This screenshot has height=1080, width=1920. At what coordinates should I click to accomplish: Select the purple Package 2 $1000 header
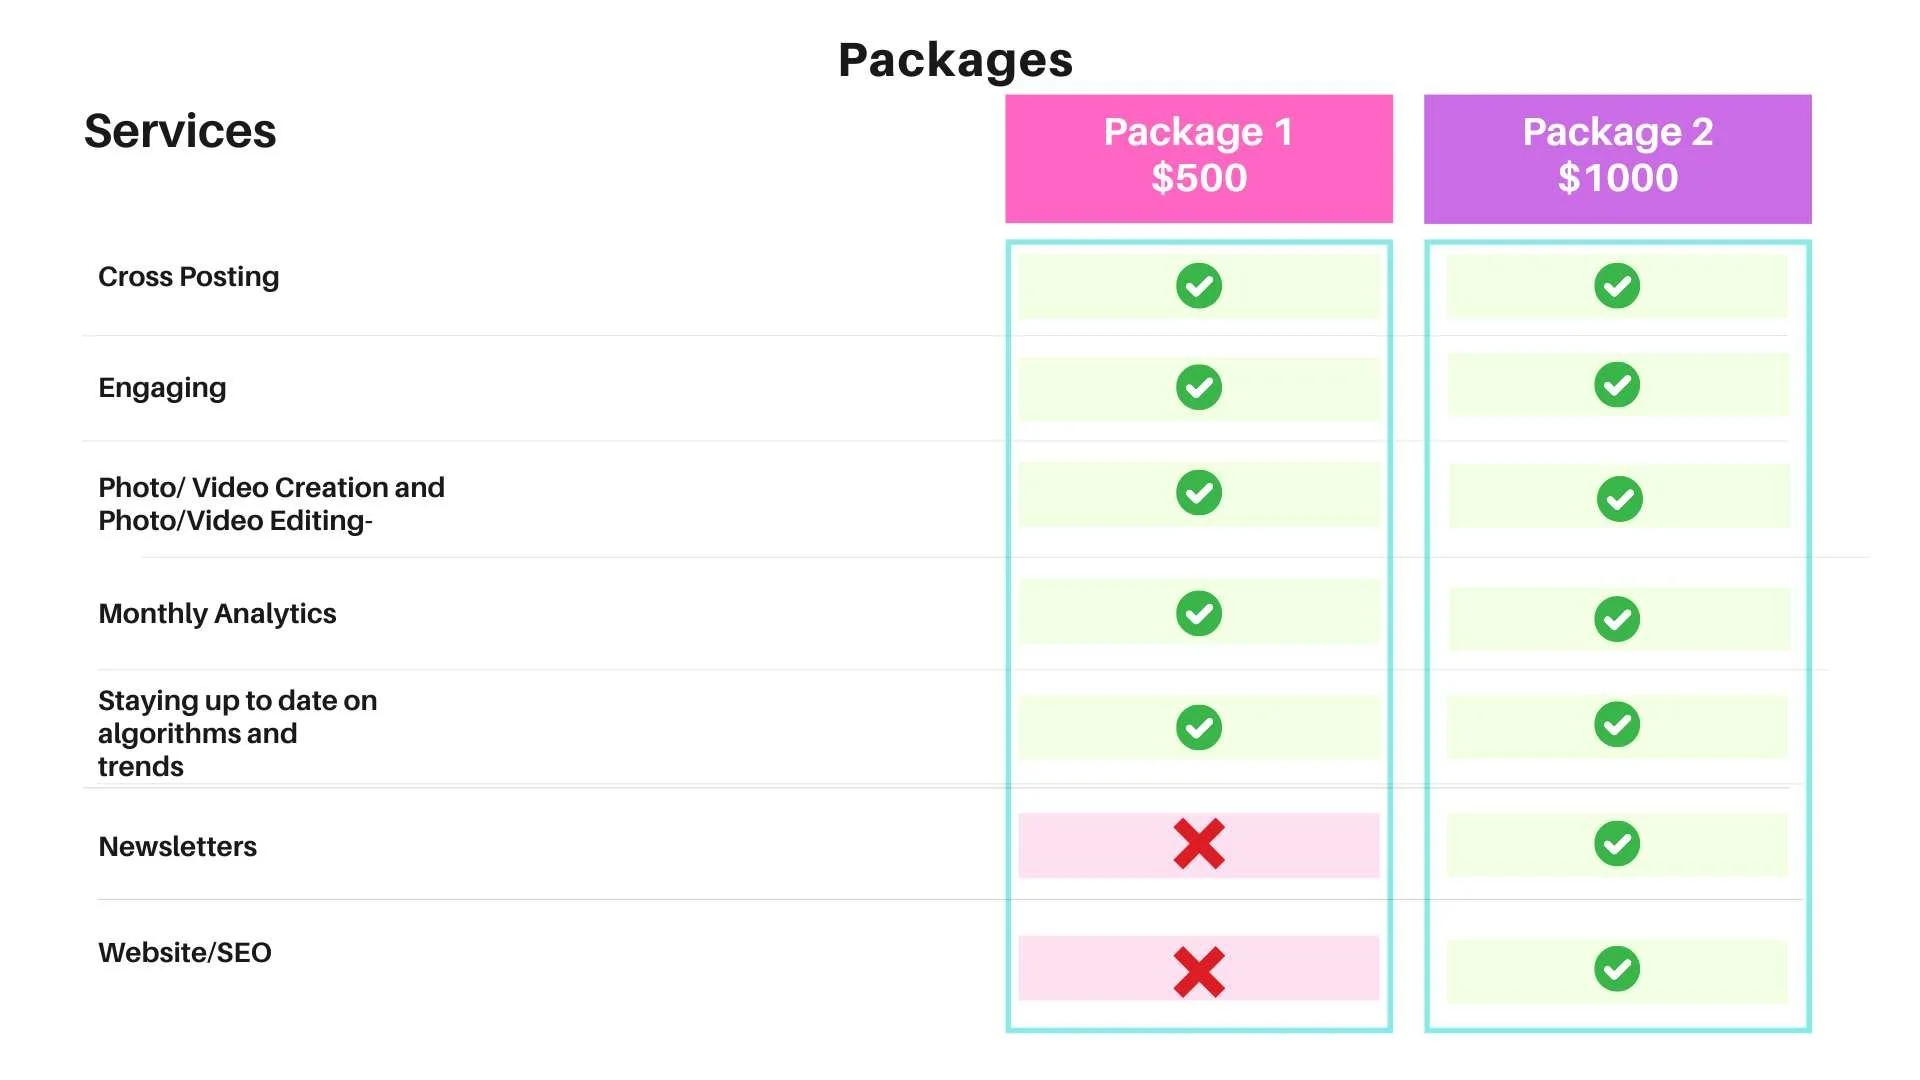(1617, 158)
